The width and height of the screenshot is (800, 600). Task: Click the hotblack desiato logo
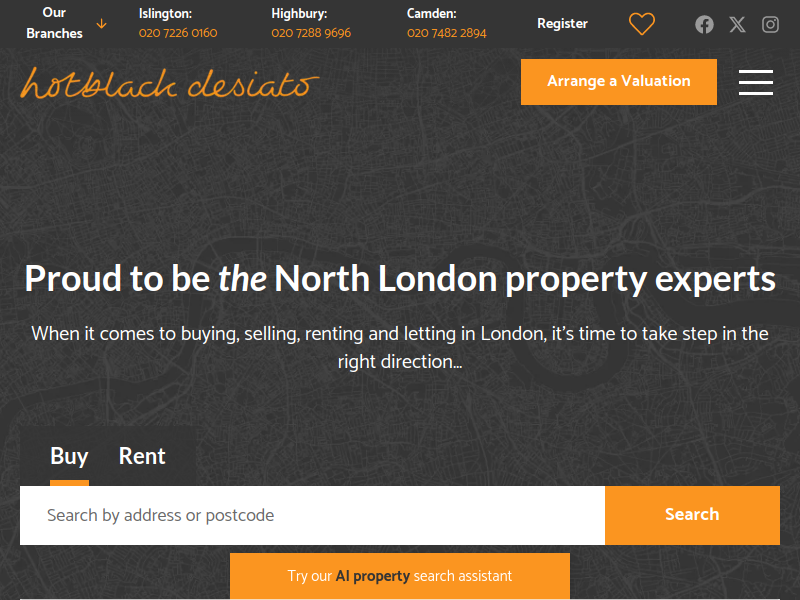pyautogui.click(x=169, y=83)
